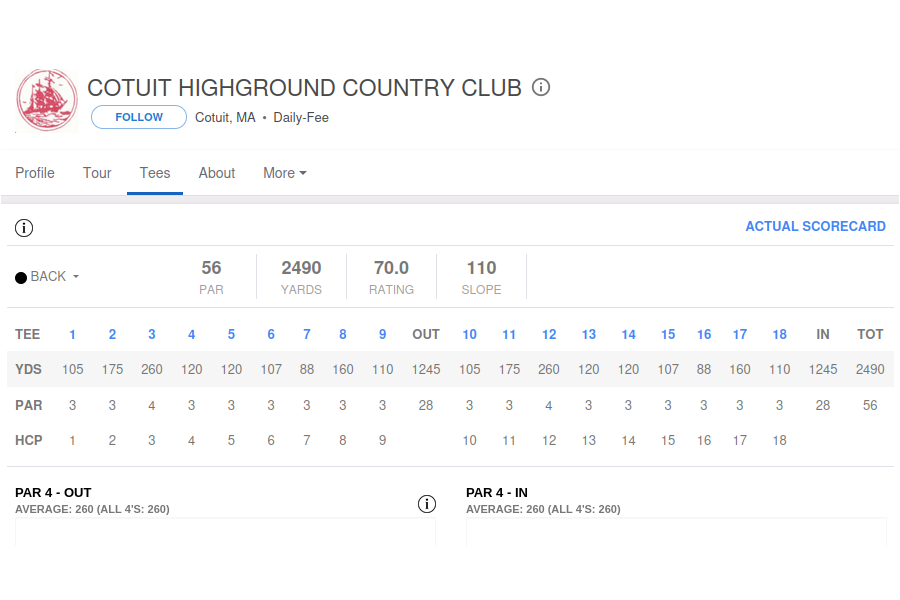The width and height of the screenshot is (900, 600).
Task: Select hole 6 in TEE row
Action: [x=271, y=335]
